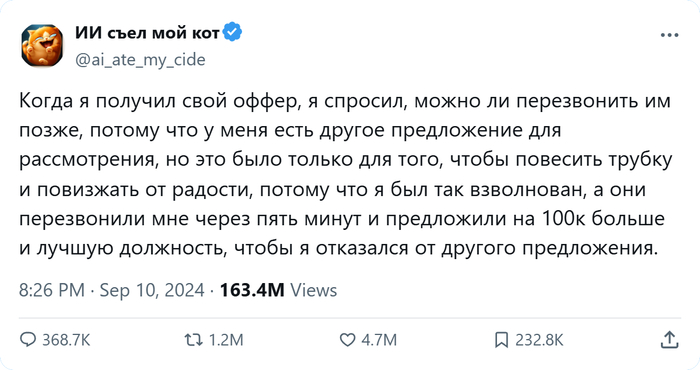Click the Views label beside 163.4M
Viewport: 700px width, 370px height.
314,290
